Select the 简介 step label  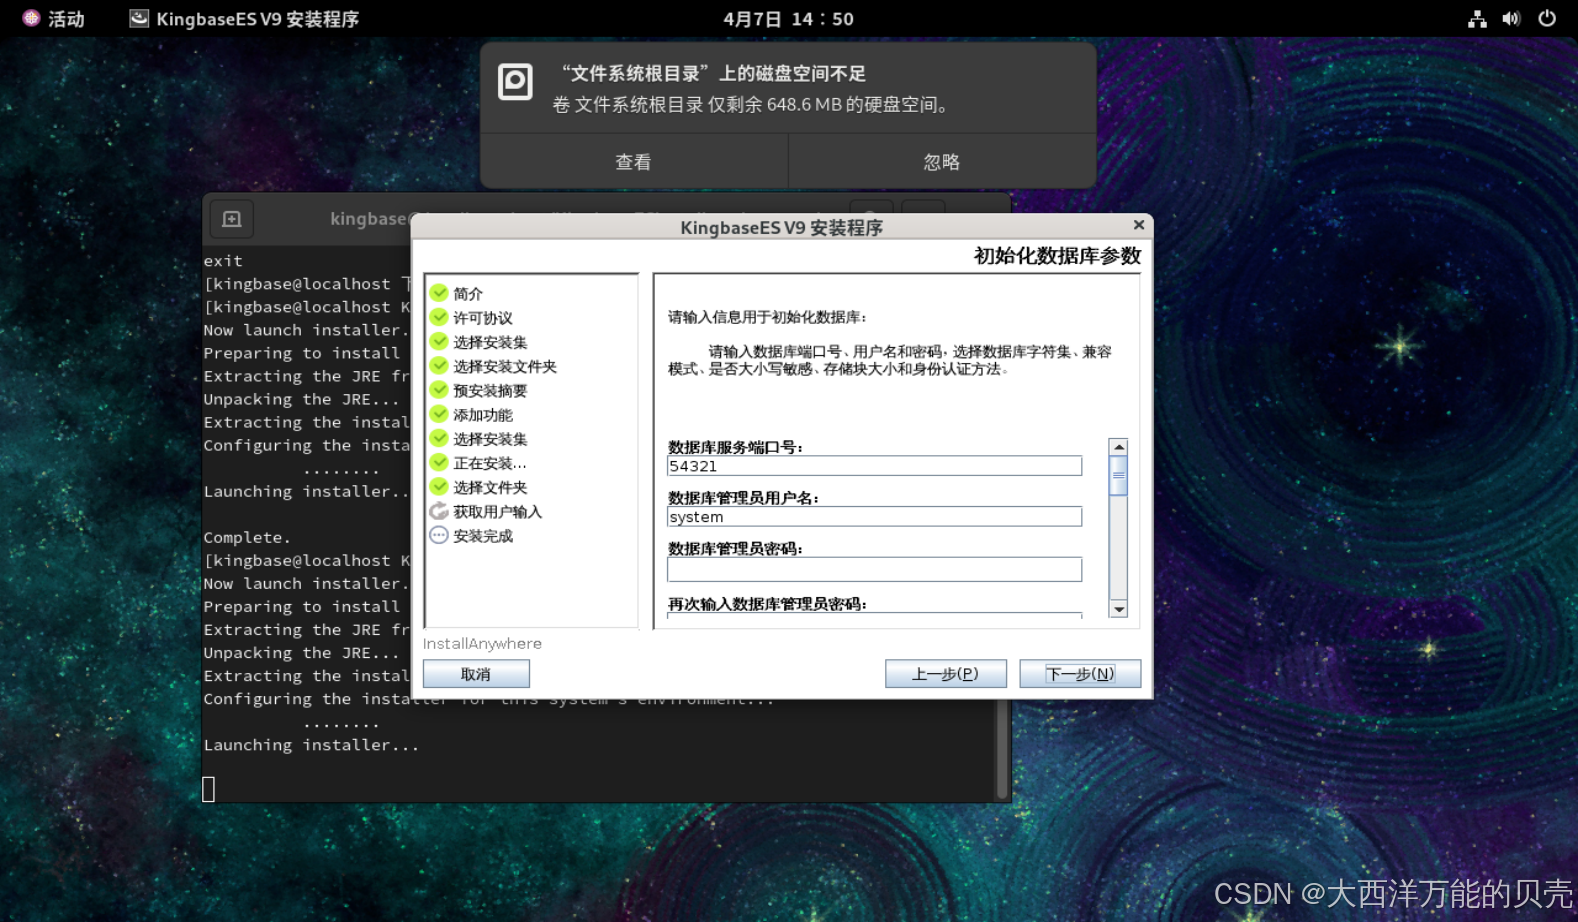point(468,294)
